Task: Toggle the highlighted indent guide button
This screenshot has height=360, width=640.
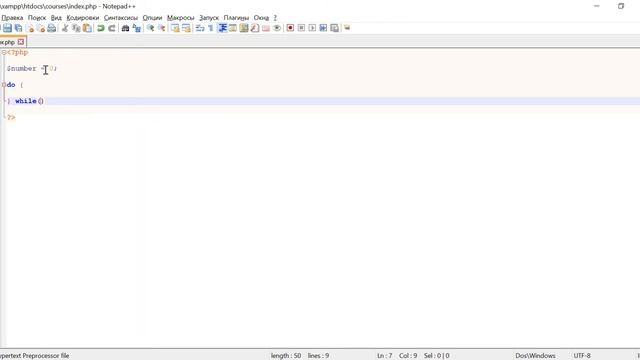Action: point(222,28)
